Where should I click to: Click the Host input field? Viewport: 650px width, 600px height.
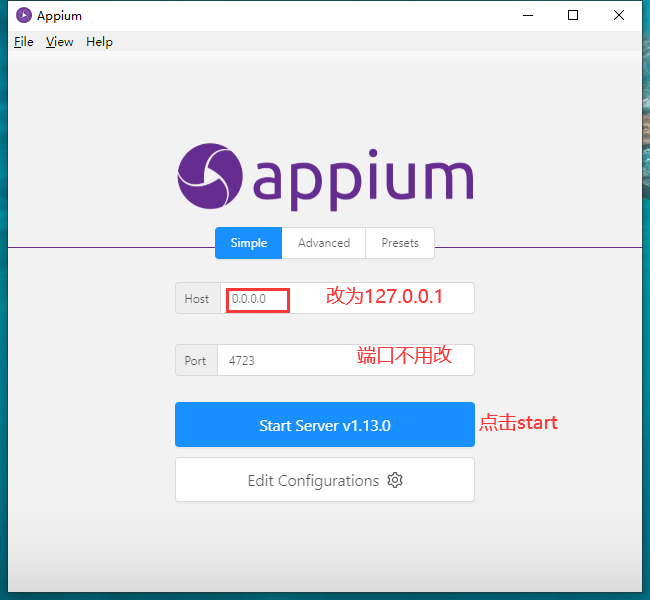tap(347, 298)
